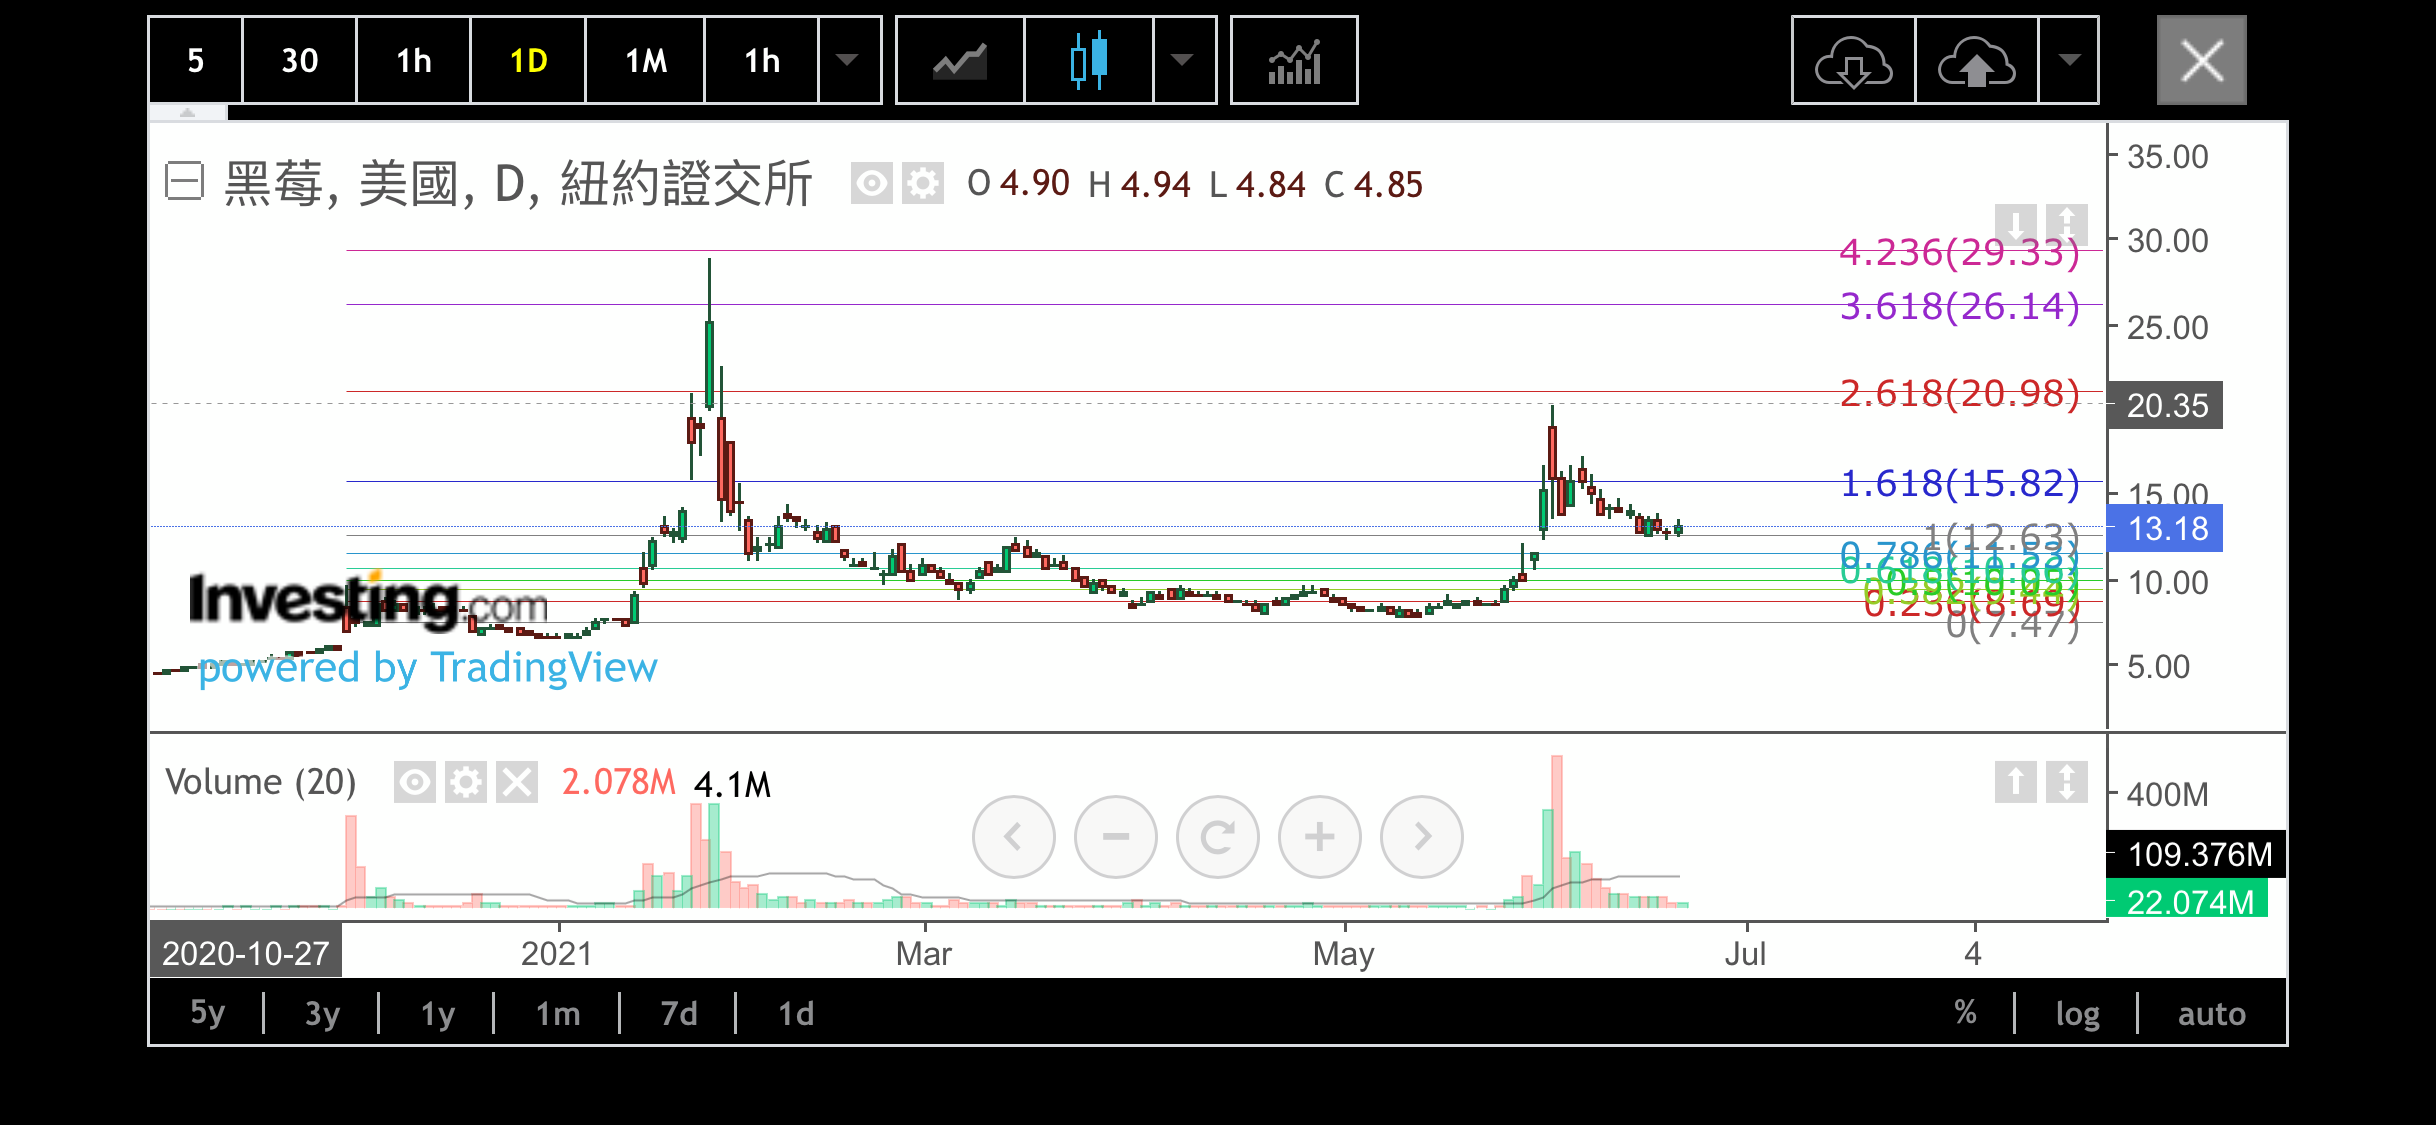Click the 22.074M volume label
This screenshot has width=2436, height=1125.
pos(2187,899)
